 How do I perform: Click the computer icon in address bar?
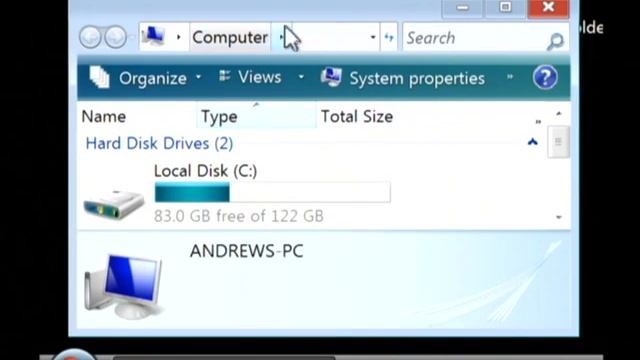(153, 37)
